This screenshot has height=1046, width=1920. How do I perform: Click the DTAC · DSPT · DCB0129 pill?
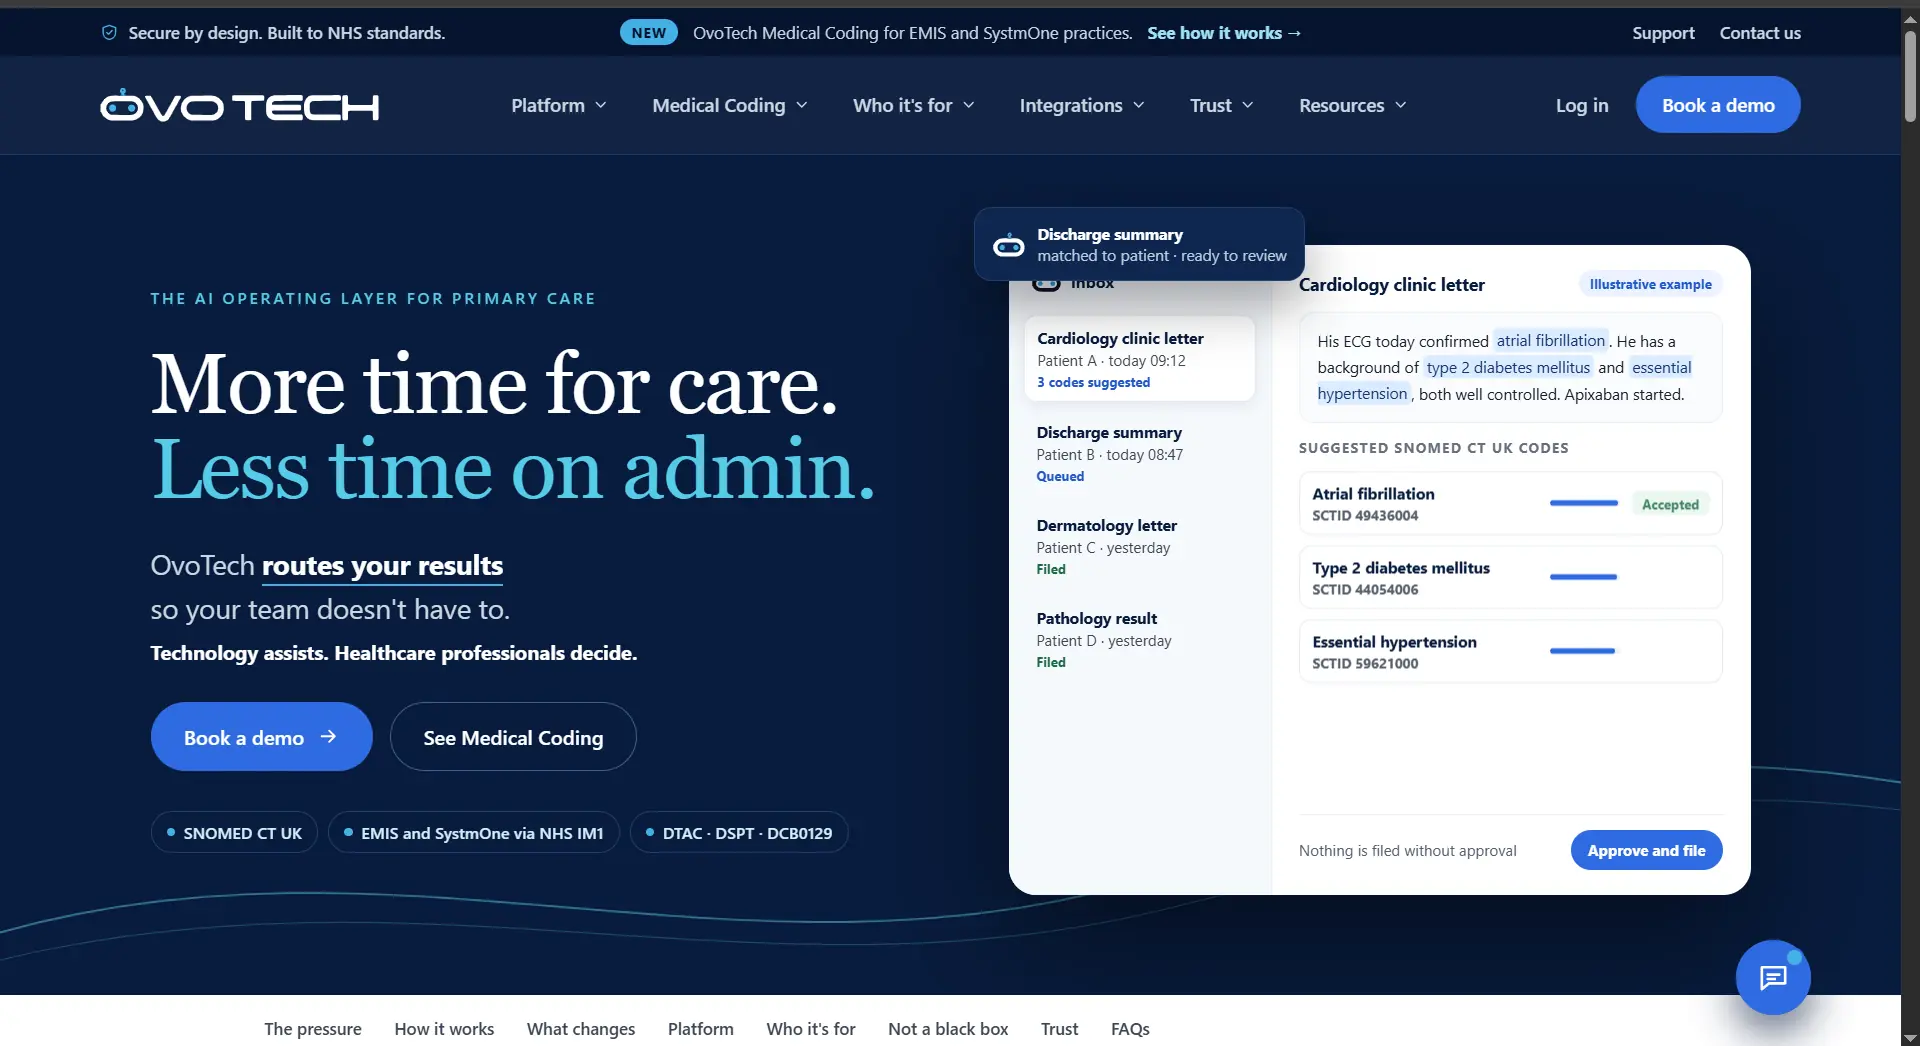pyautogui.click(x=739, y=832)
